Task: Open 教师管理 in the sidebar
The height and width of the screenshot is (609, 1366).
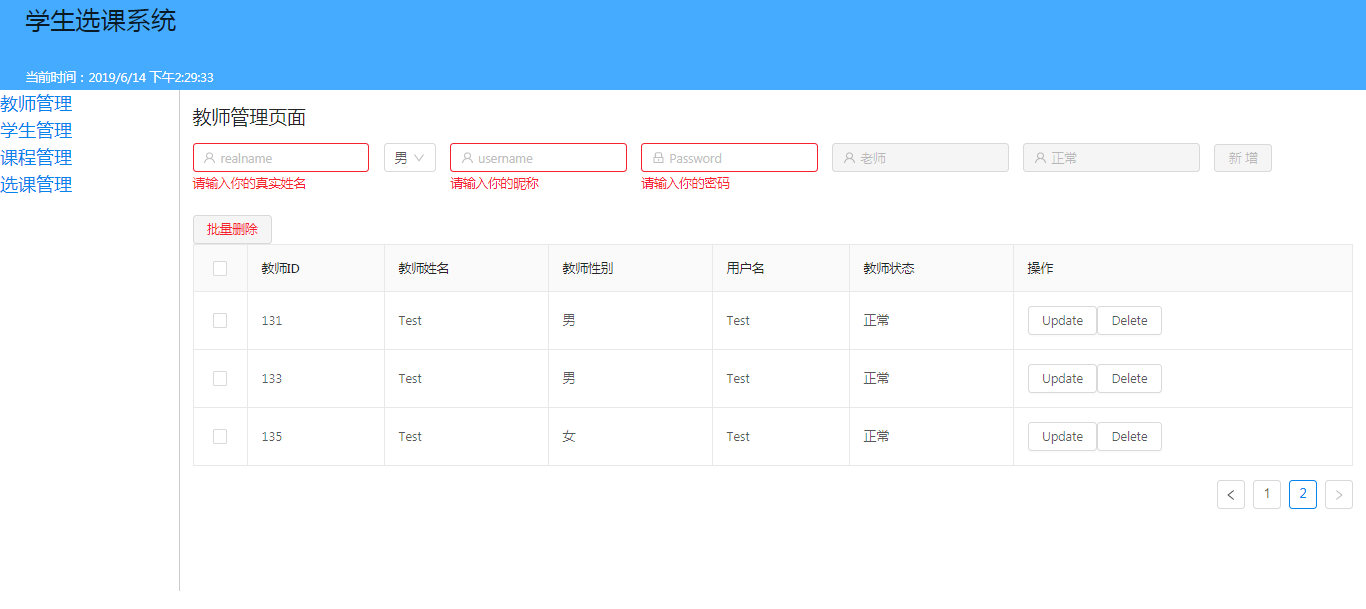Action: (36, 103)
